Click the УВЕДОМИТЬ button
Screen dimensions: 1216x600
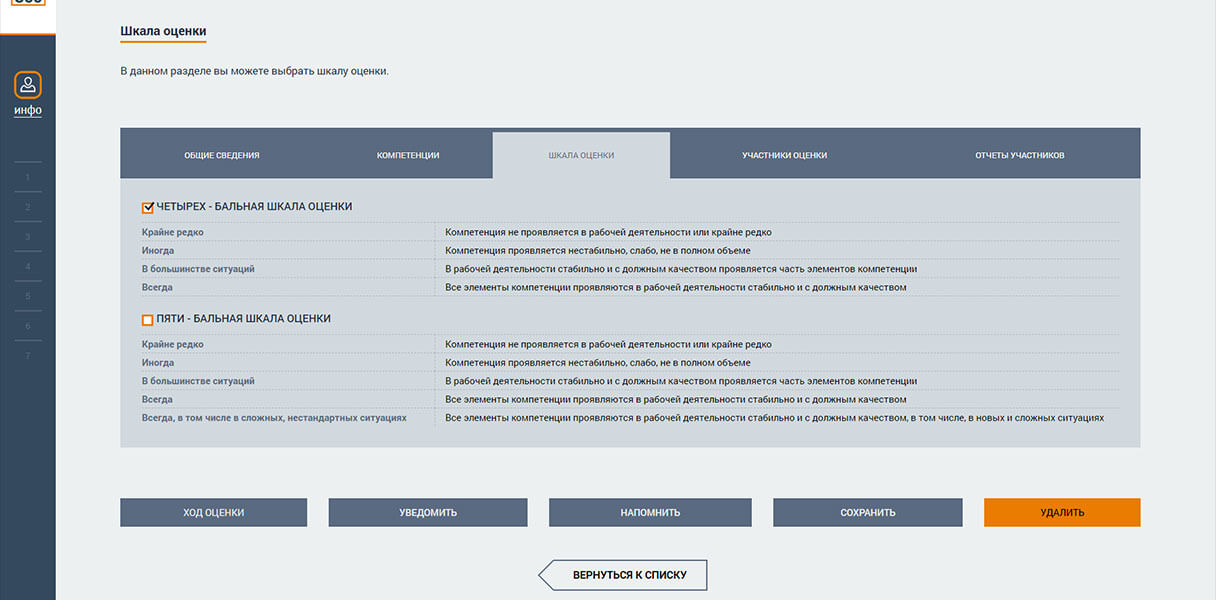pos(428,512)
